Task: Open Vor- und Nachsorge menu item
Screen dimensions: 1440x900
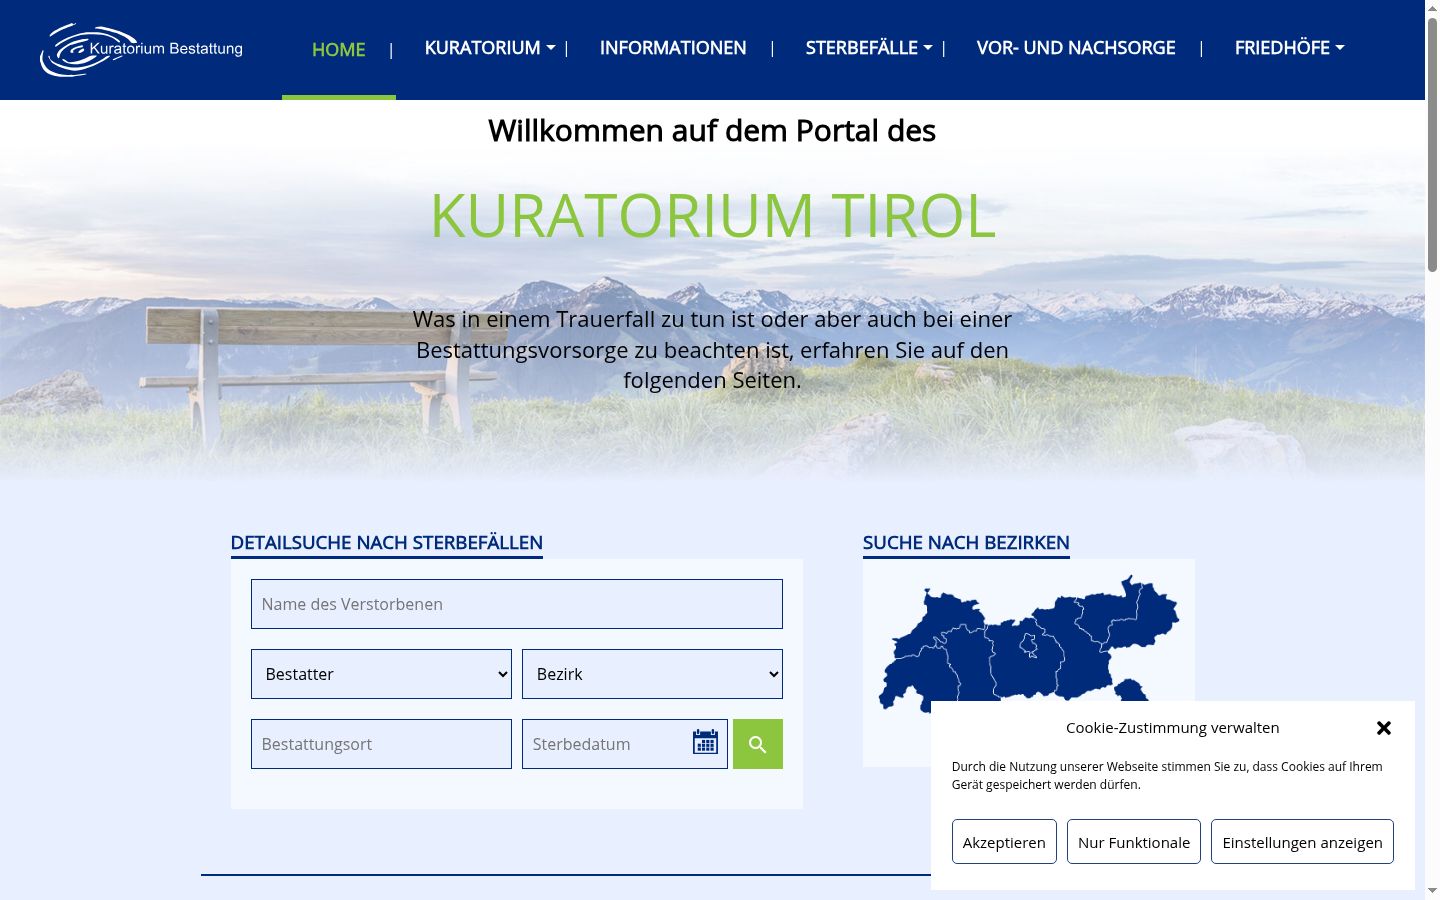Action: (1076, 48)
